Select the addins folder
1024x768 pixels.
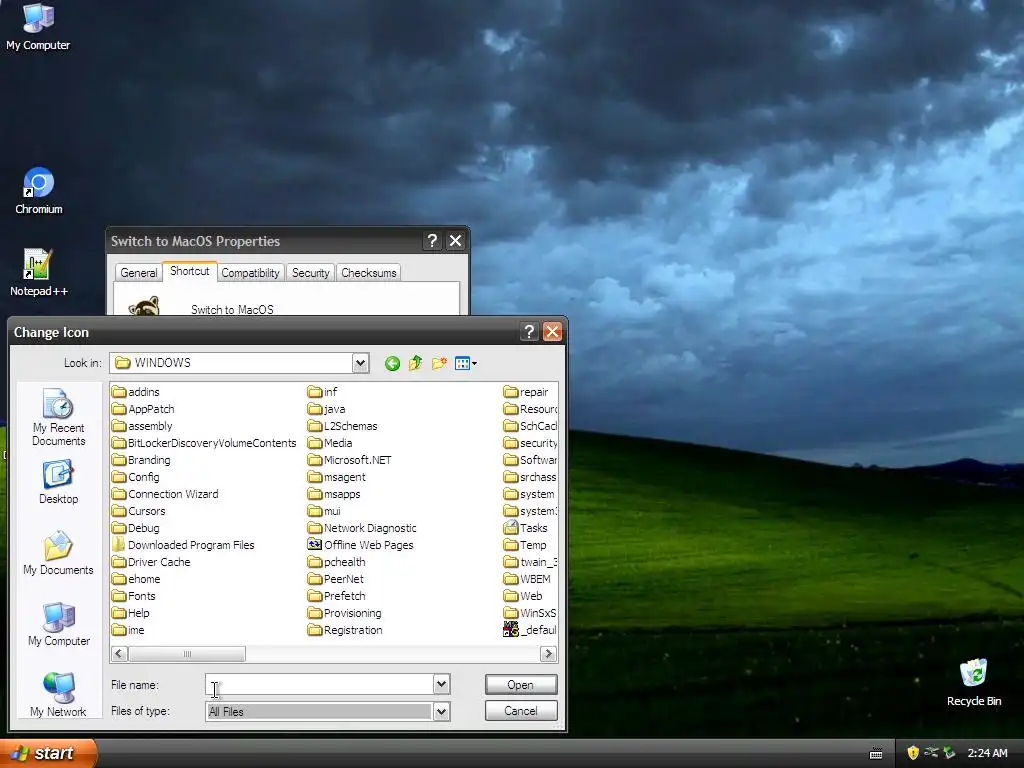[136, 392]
